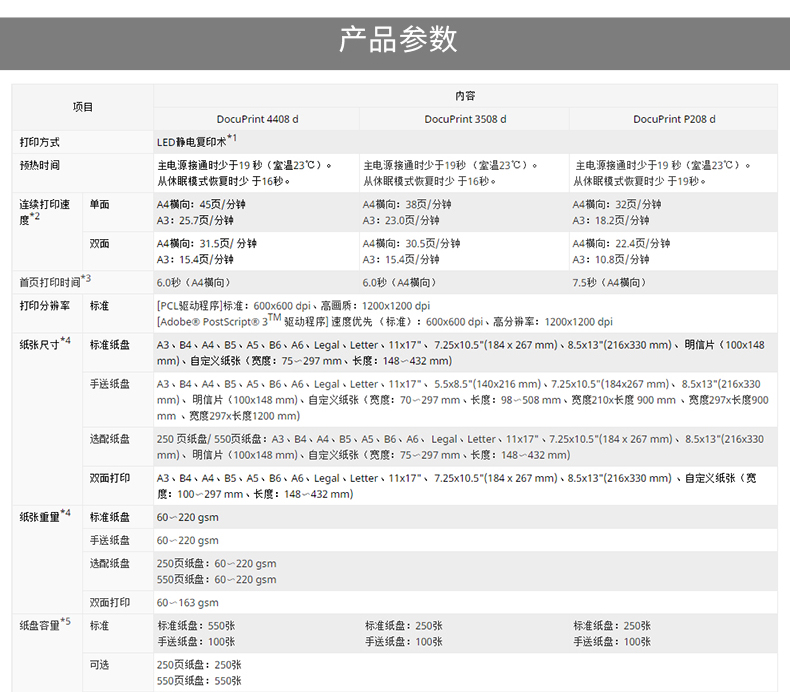Click the 内容 header cell
790x692 pixels.
[465, 96]
